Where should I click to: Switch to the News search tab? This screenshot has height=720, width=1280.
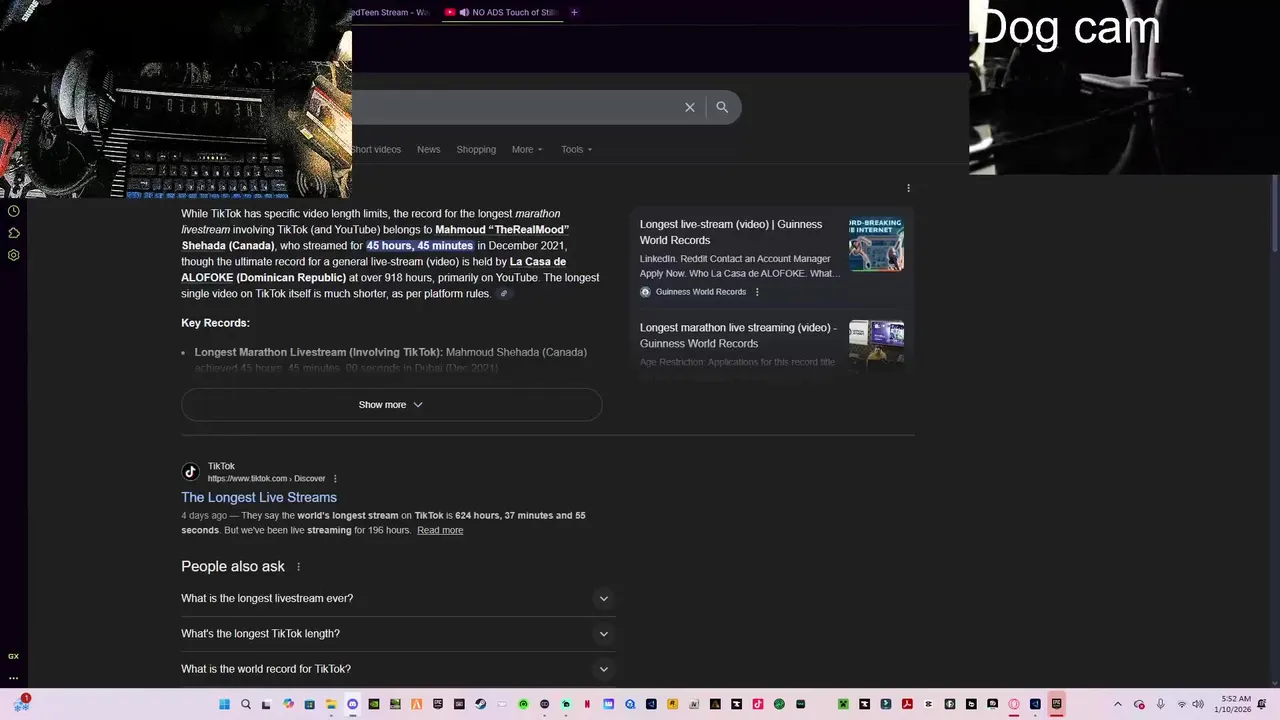428,149
